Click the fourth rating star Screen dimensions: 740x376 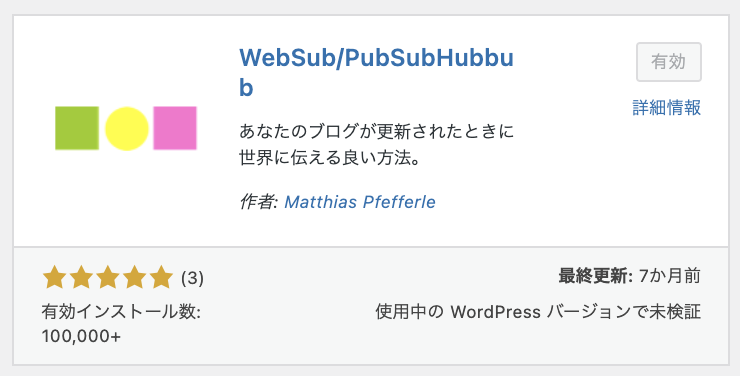(135, 277)
